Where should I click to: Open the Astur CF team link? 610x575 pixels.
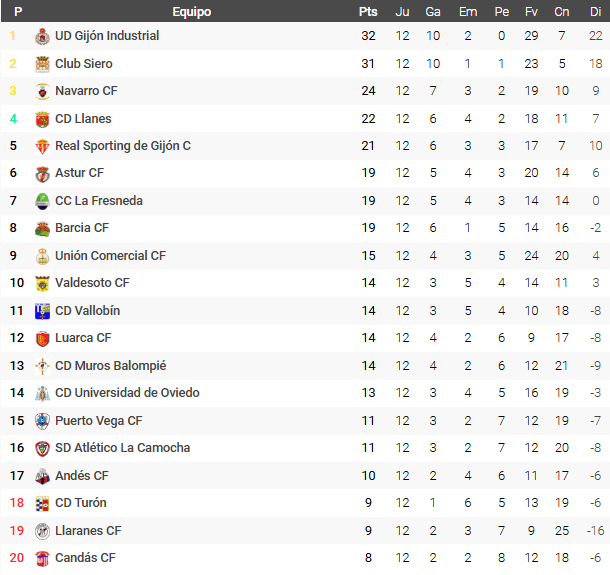click(79, 173)
